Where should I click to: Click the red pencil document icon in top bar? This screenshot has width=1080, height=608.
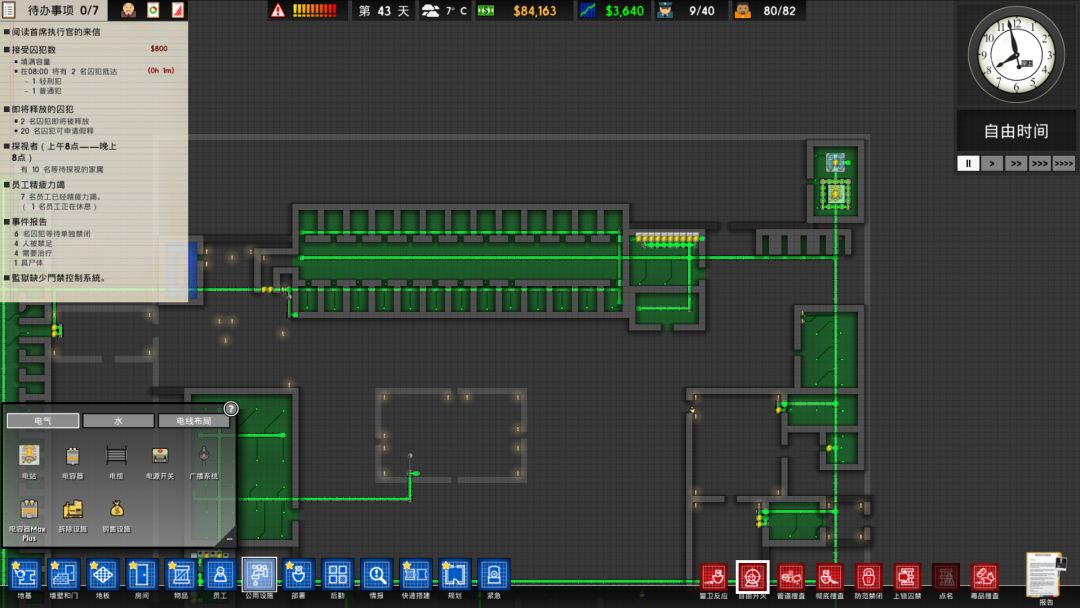(x=178, y=10)
